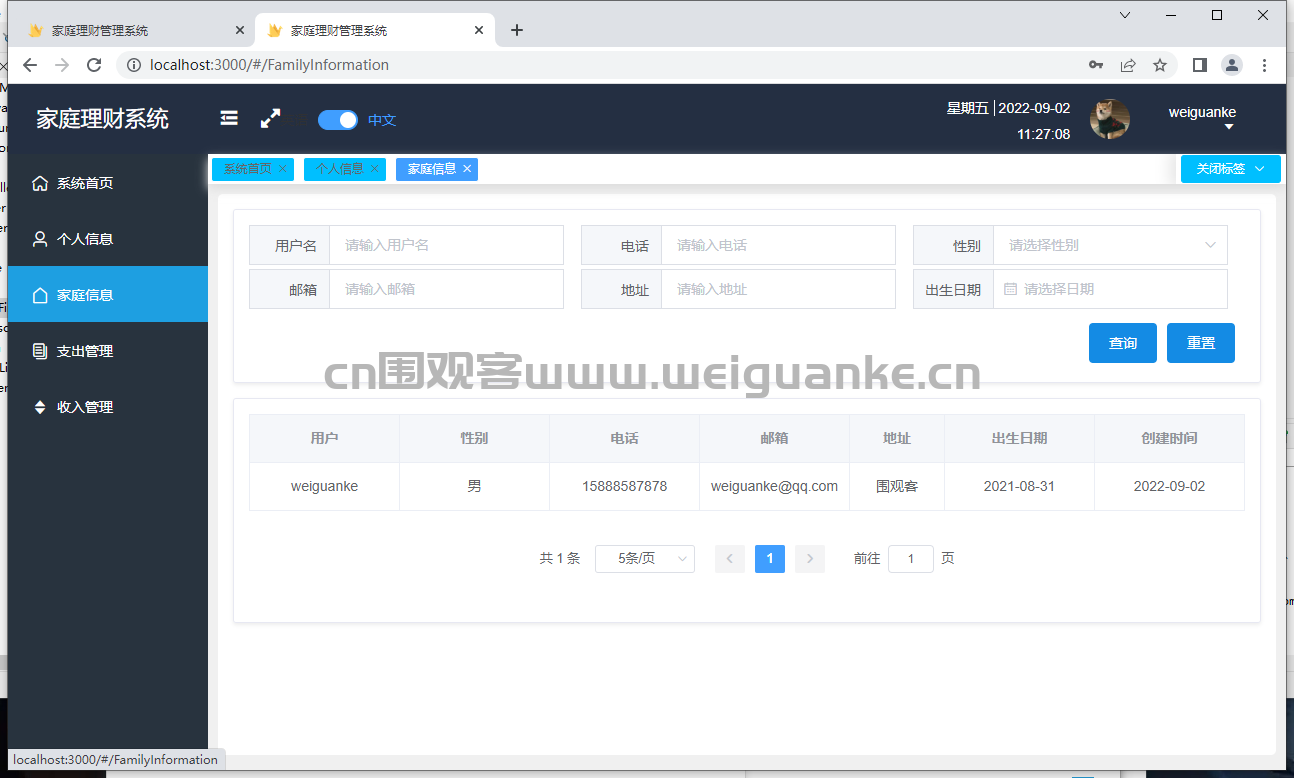Go to next page with right chevron
The height and width of the screenshot is (778, 1294).
coord(810,559)
